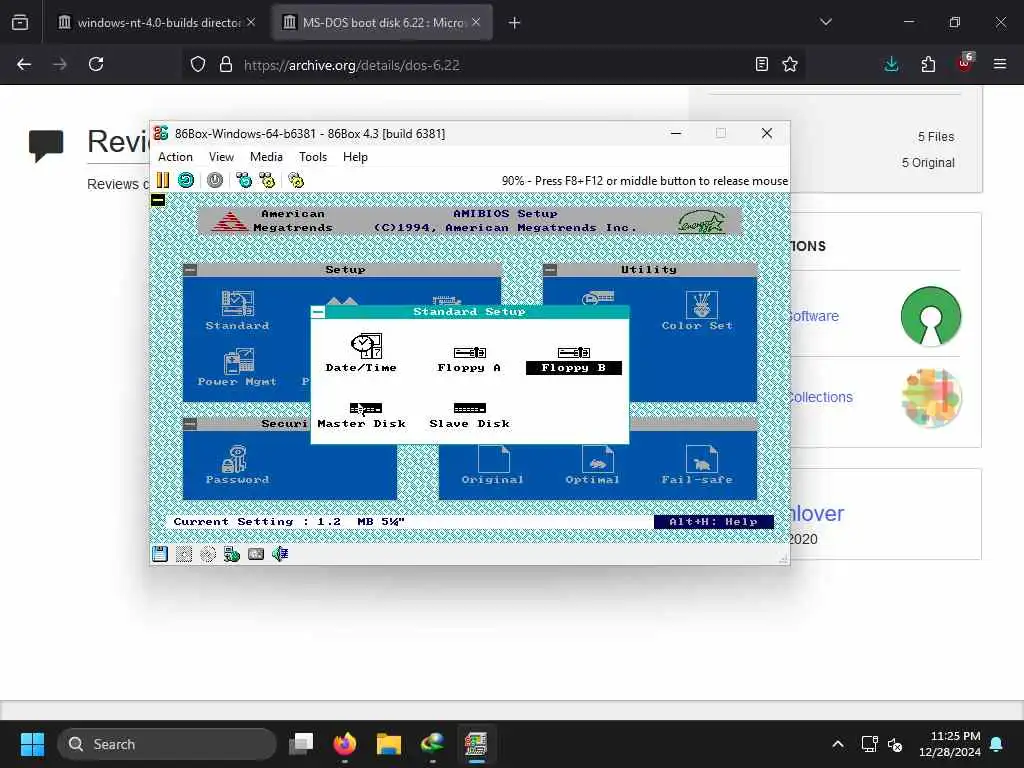
Task: Open Password in Security window
Action: click(237, 465)
